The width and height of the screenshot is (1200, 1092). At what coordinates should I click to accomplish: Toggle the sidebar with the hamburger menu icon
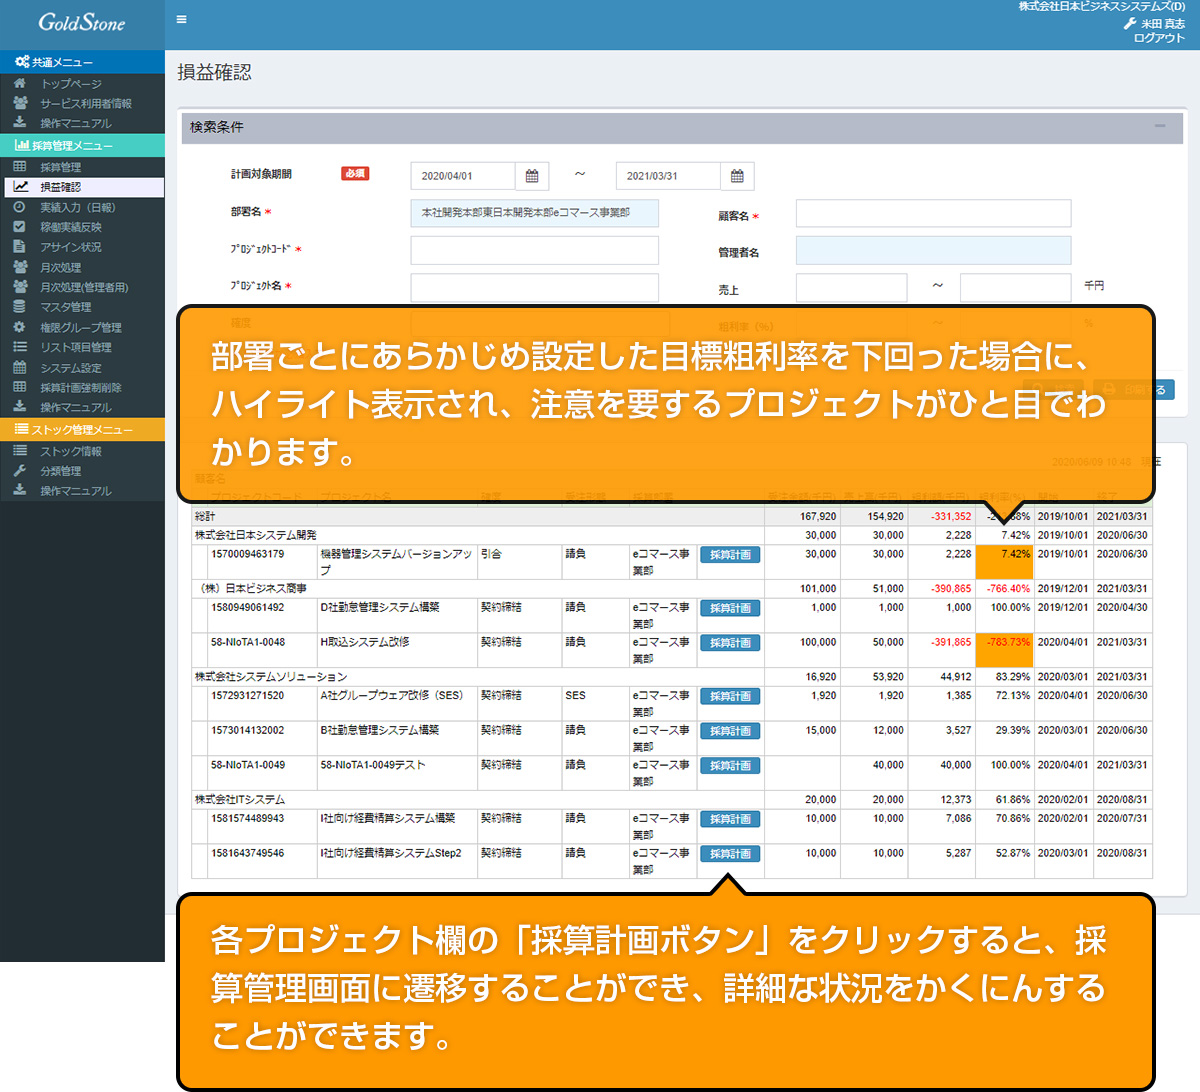coord(181,19)
